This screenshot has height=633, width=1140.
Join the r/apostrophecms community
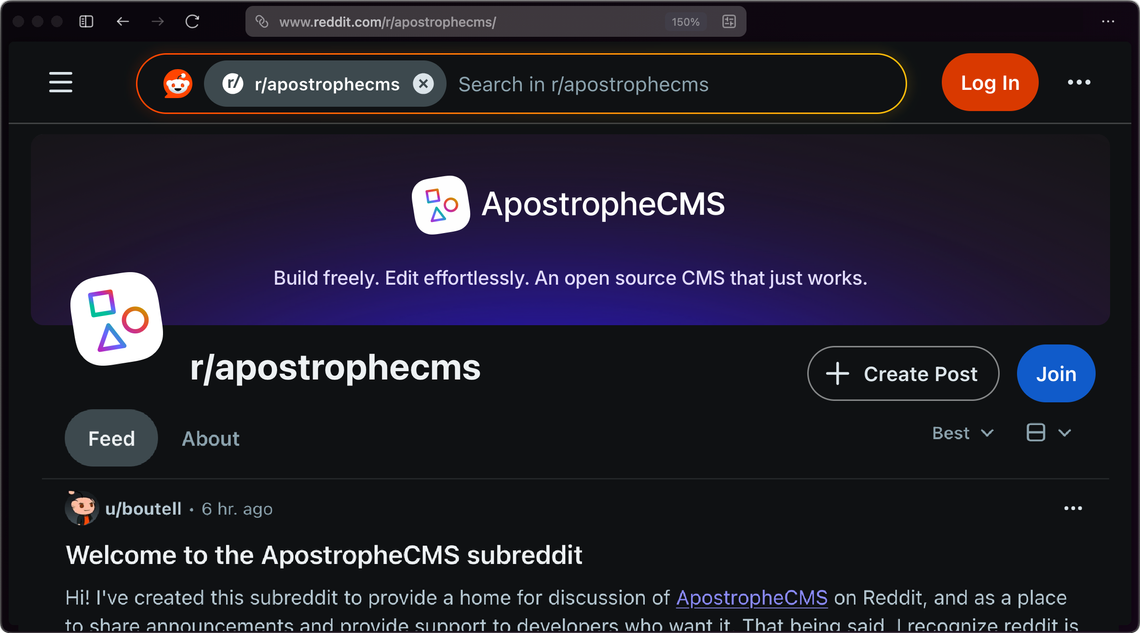(1055, 374)
